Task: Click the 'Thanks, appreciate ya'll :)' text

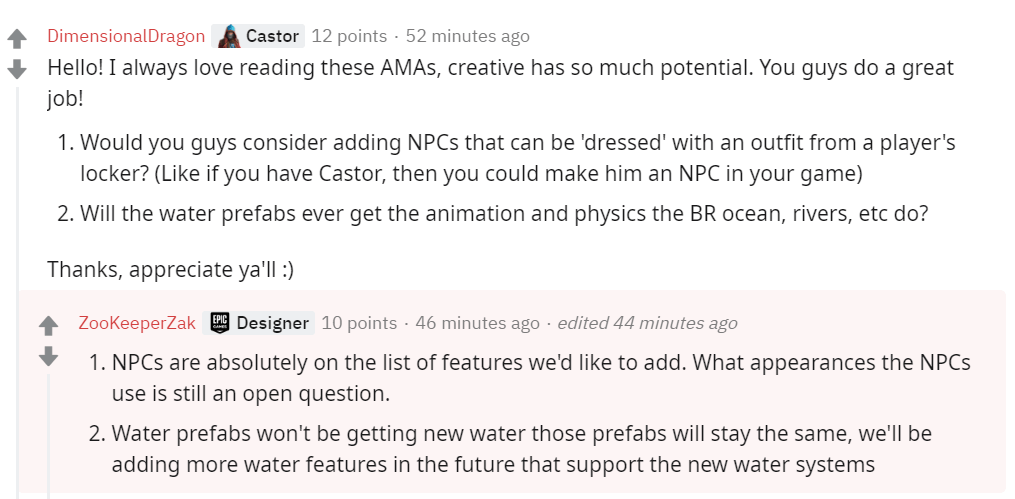Action: [x=170, y=269]
